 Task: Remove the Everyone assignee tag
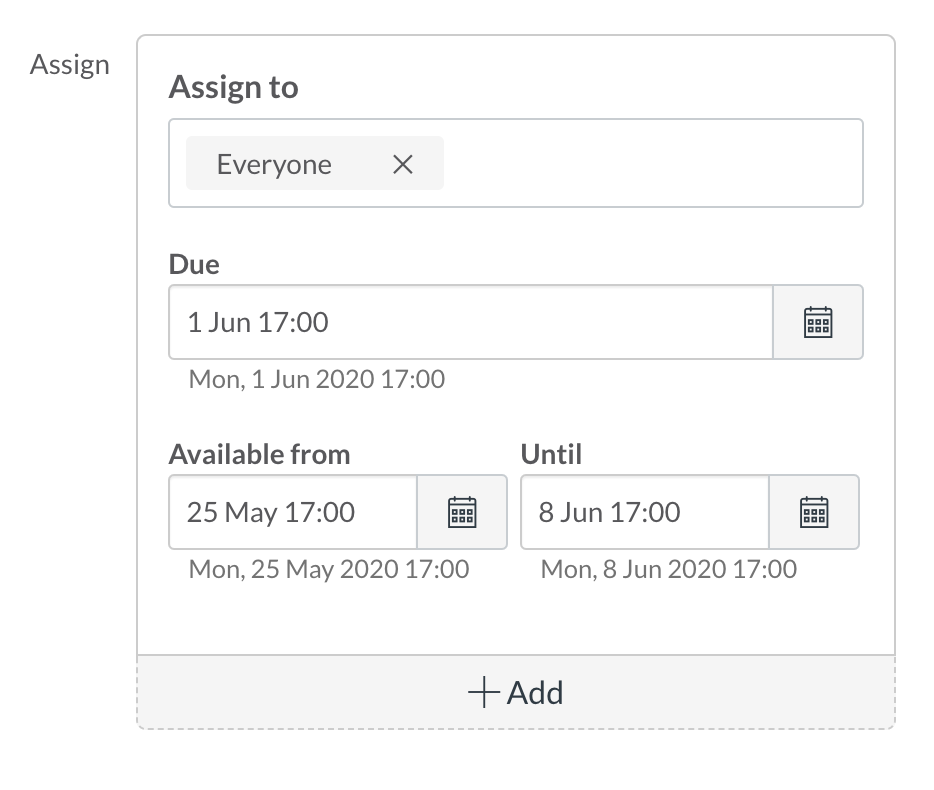pos(403,164)
